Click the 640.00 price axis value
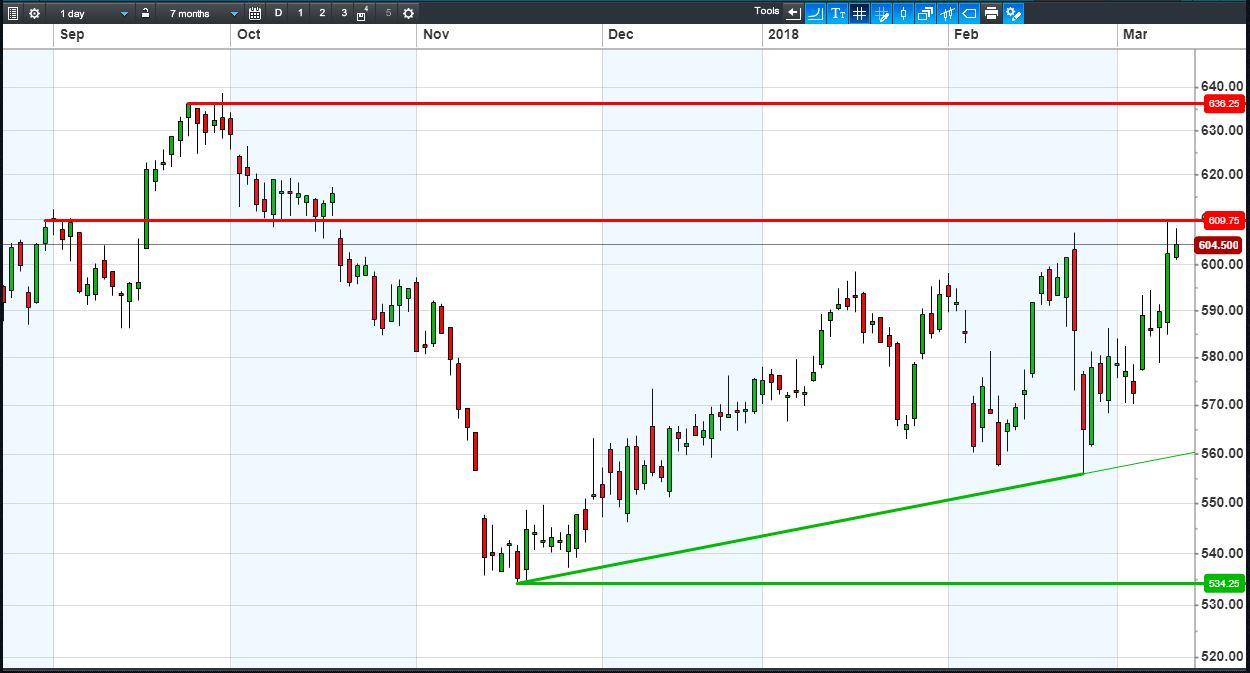Image resolution: width=1250 pixels, height=673 pixels. (x=1222, y=86)
